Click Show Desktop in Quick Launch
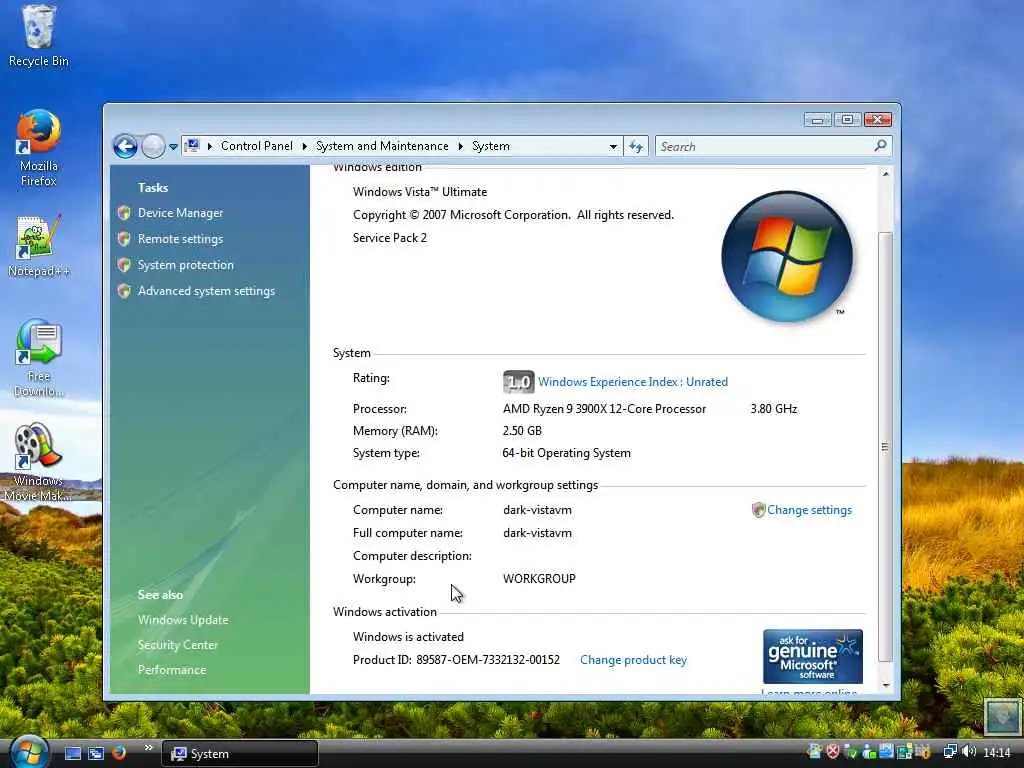1024x768 pixels. pos(73,754)
